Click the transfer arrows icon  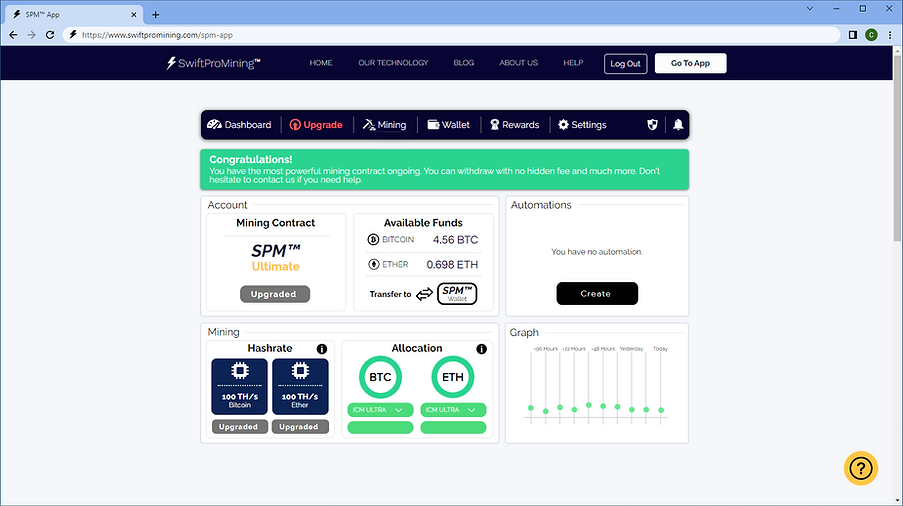point(424,294)
